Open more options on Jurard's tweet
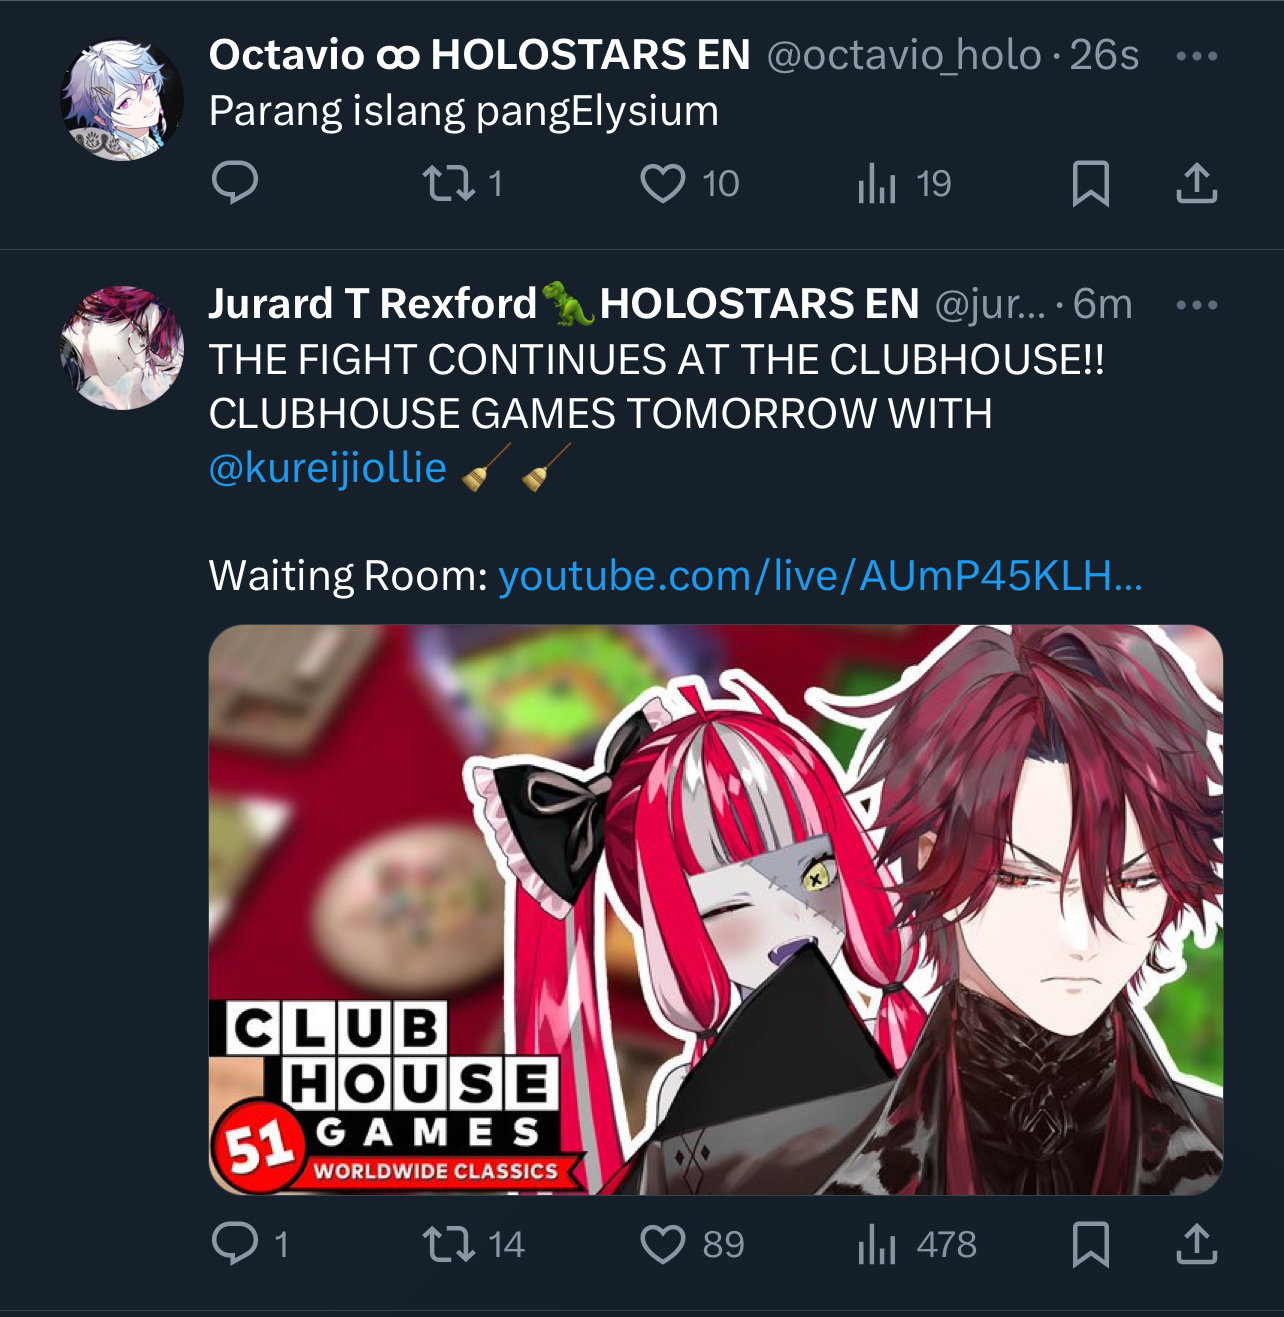This screenshot has height=1317, width=1284. tap(1196, 305)
